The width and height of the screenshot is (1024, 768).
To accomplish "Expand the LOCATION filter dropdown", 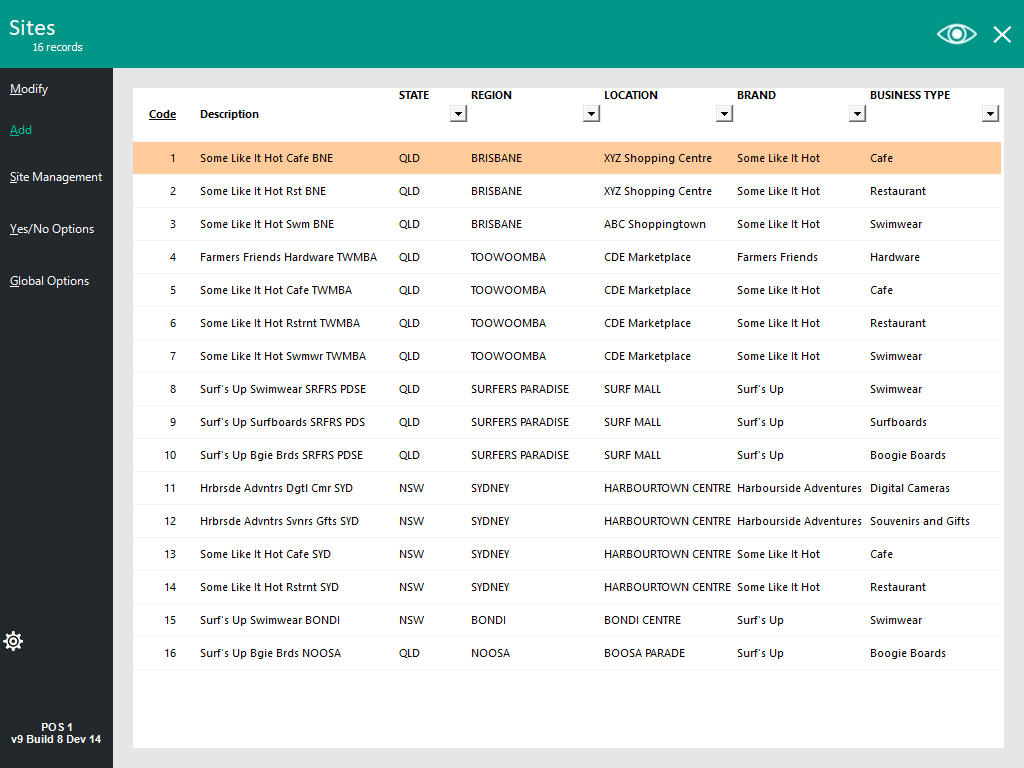I will tap(724, 114).
